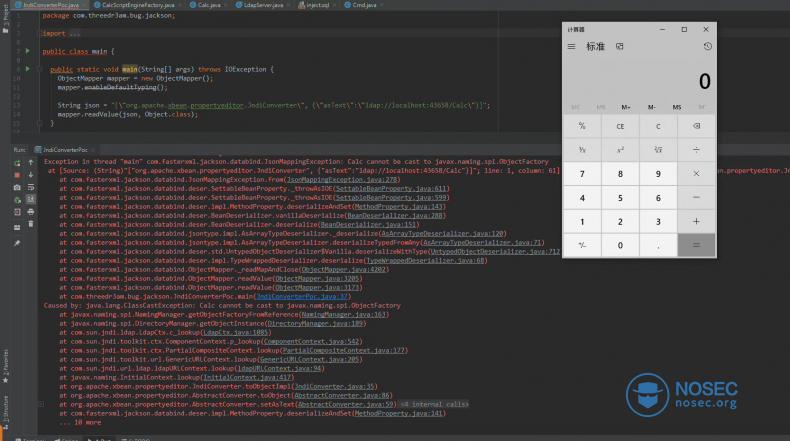Switch to LdapServer.java editor tab
The height and width of the screenshot is (441, 790).
[262, 5]
